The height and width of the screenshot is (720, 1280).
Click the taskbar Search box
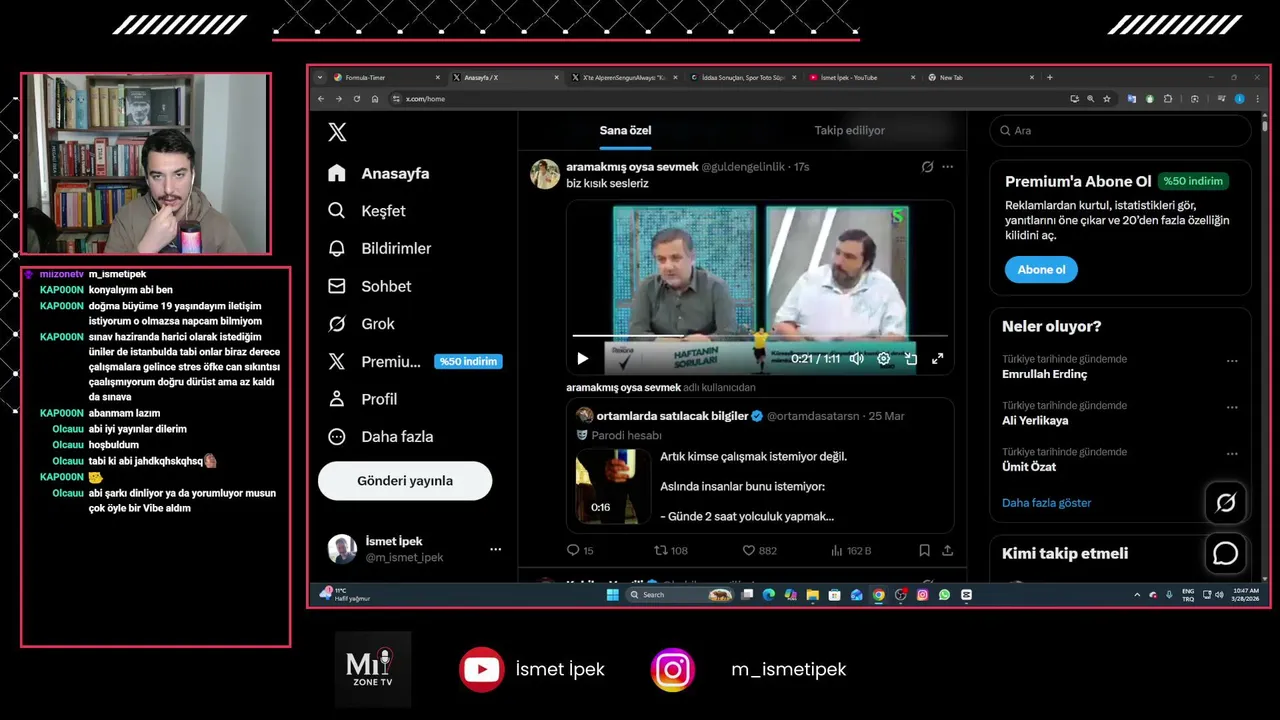point(680,594)
